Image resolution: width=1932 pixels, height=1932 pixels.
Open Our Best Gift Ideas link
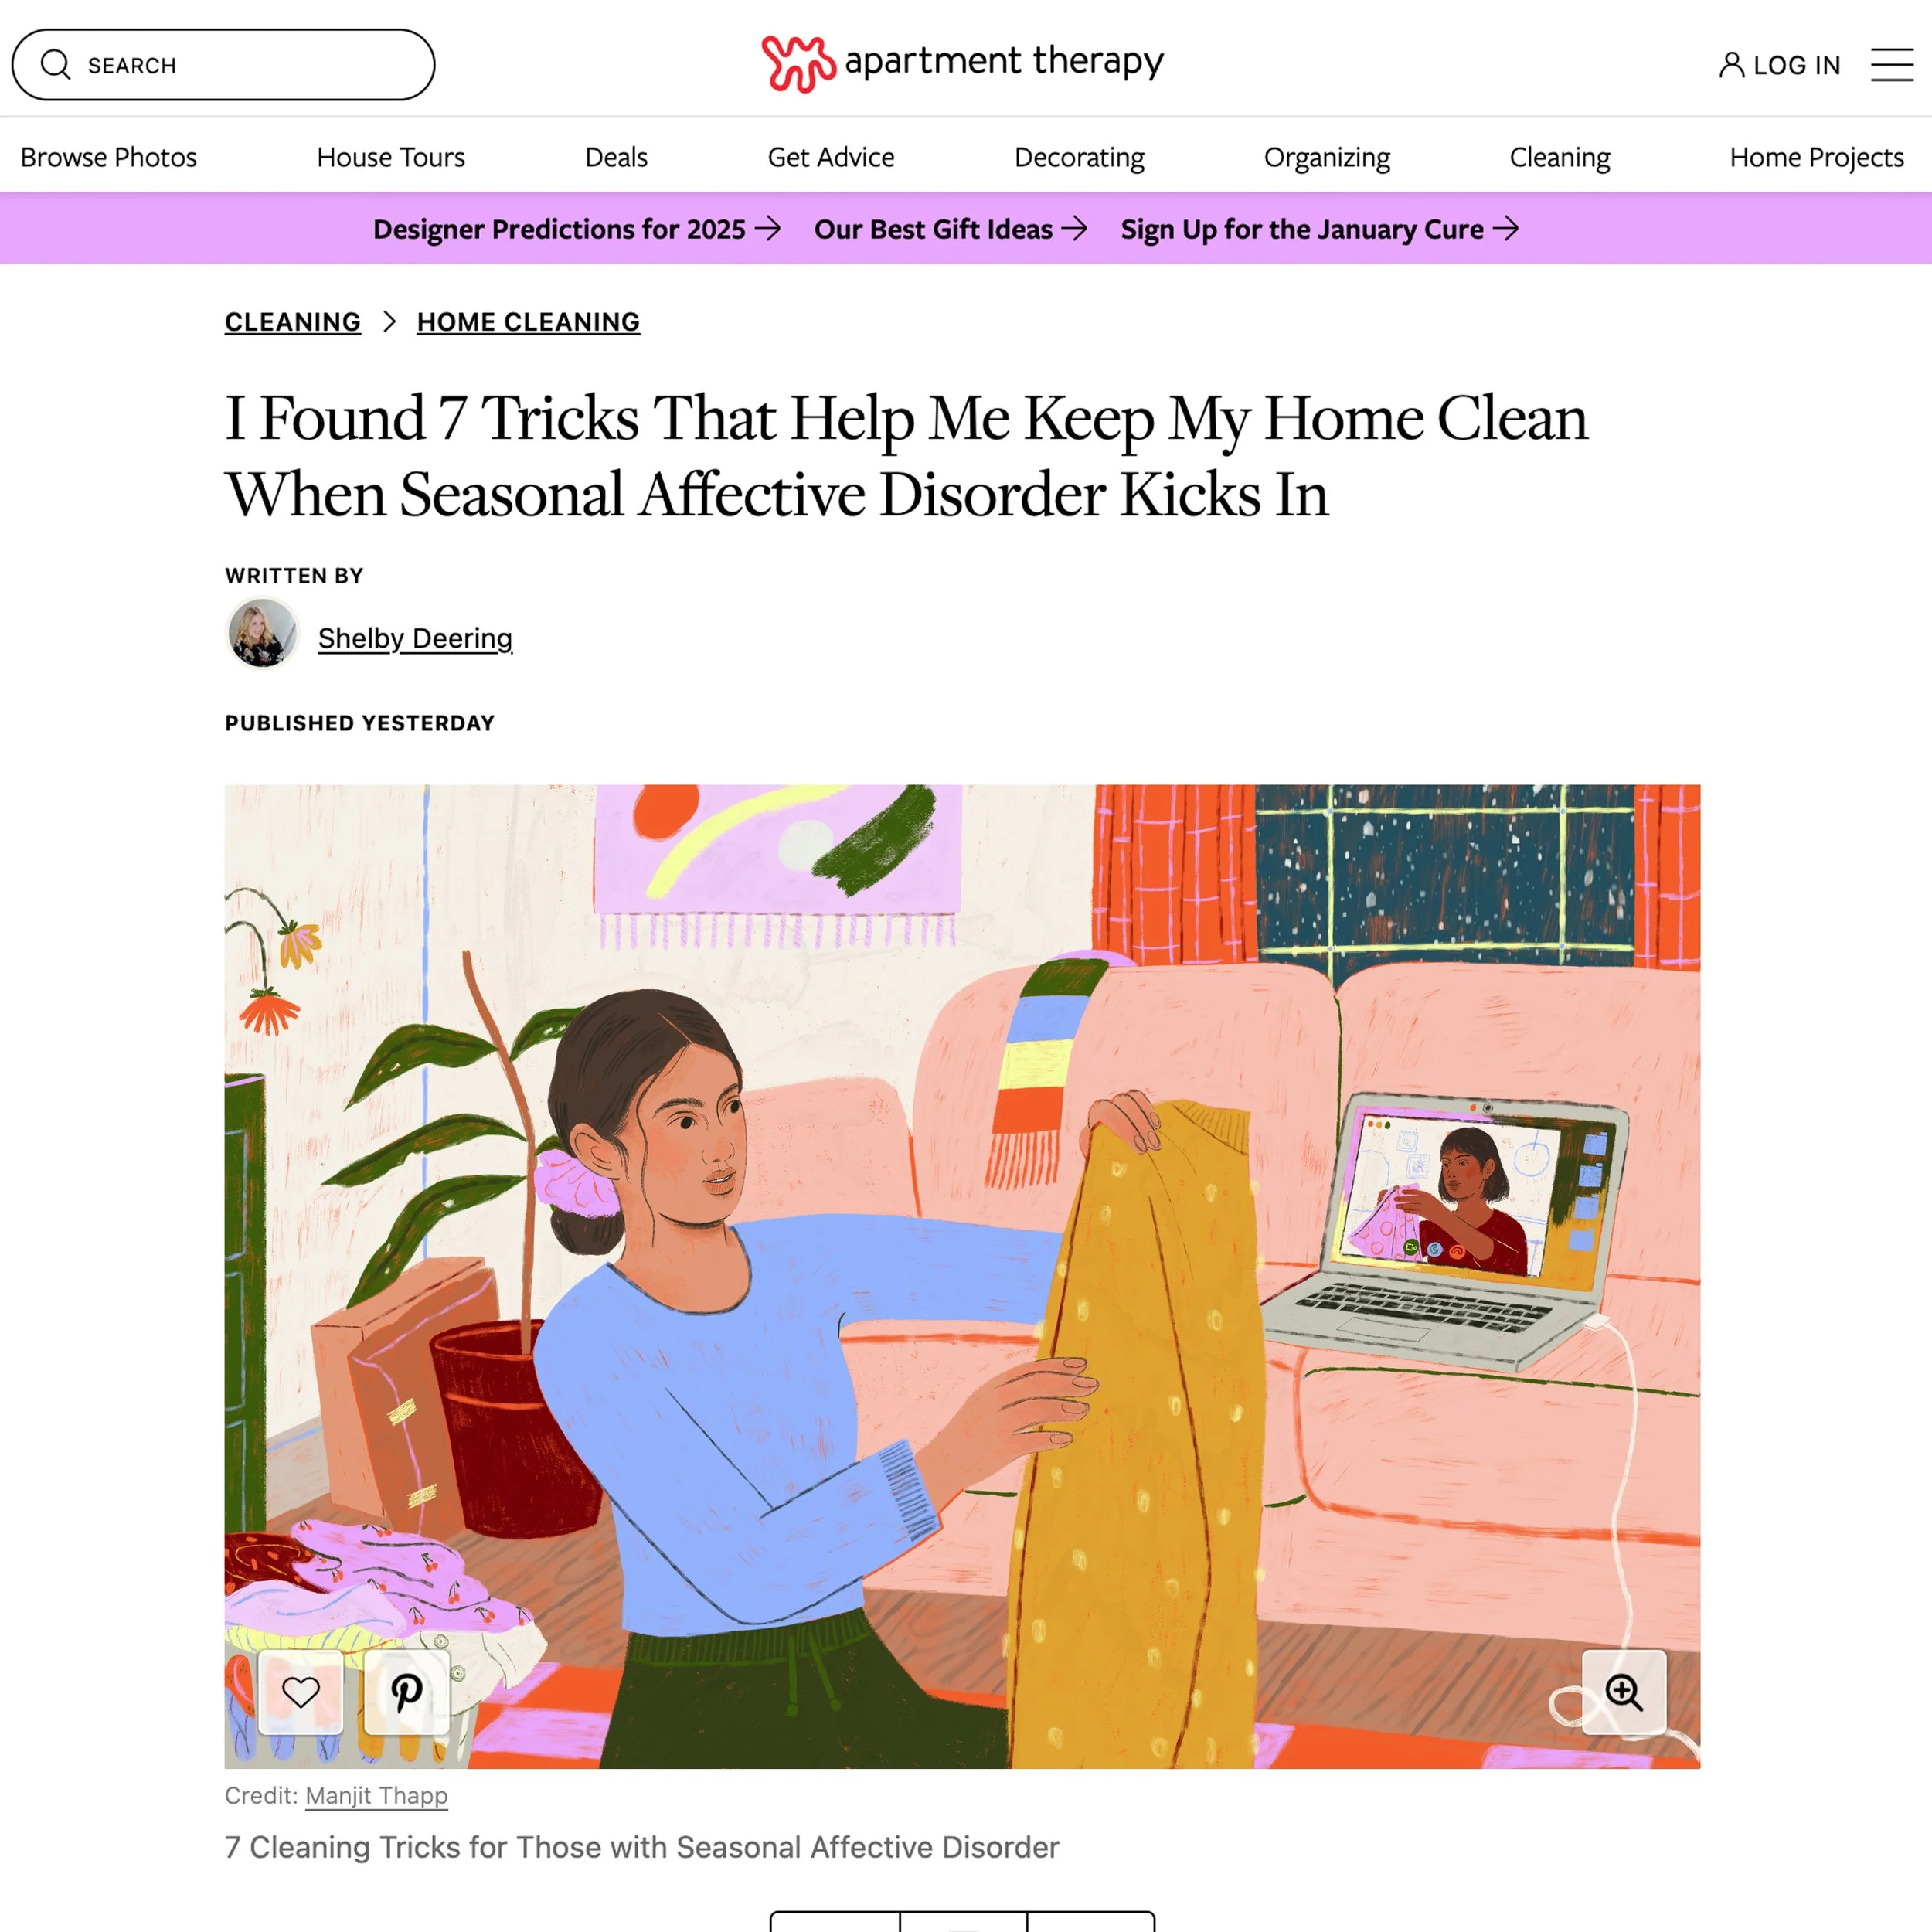pyautogui.click(x=950, y=229)
